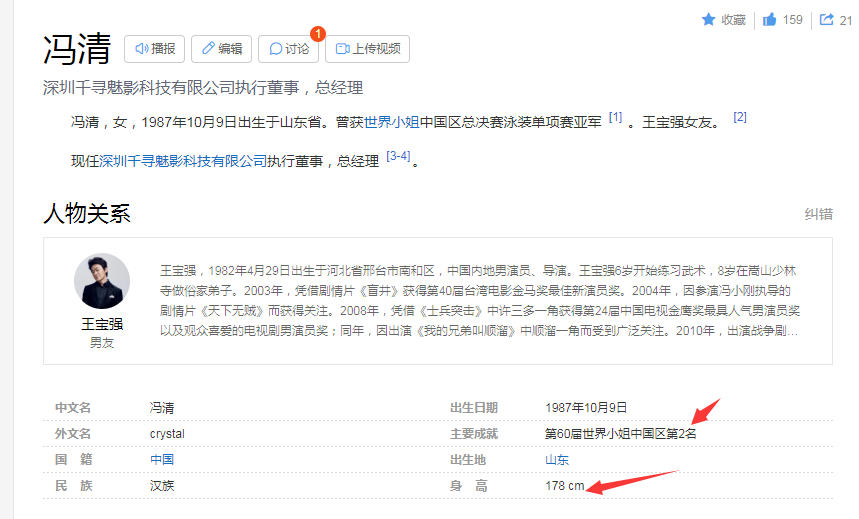Click the 王宝强 biography description text
The width and height of the screenshot is (859, 519).
point(480,300)
